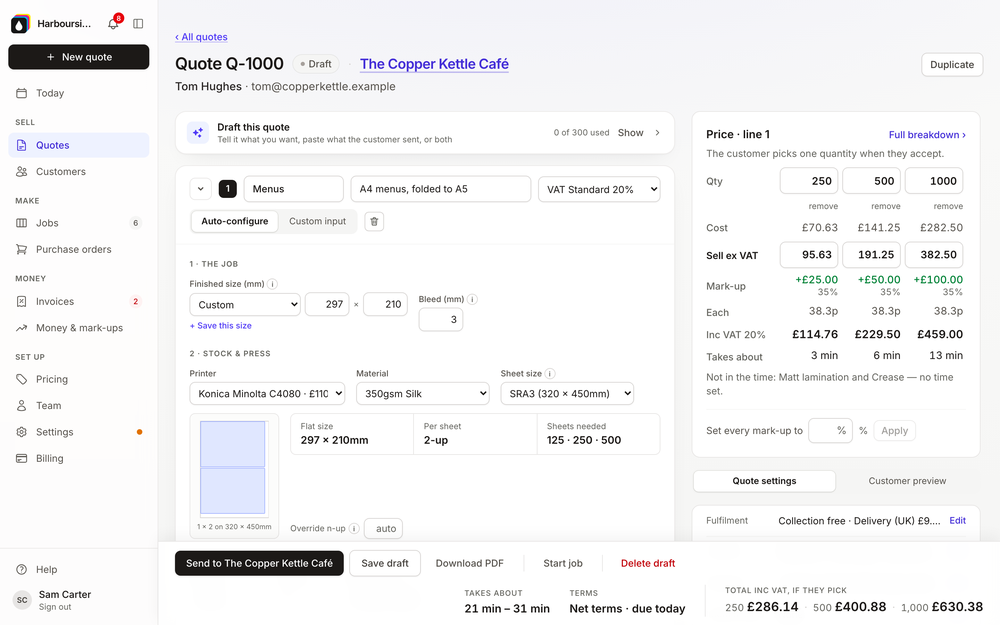Edit the Fulfilment settings
Screen dimensions: 1000x625
(x=957, y=520)
